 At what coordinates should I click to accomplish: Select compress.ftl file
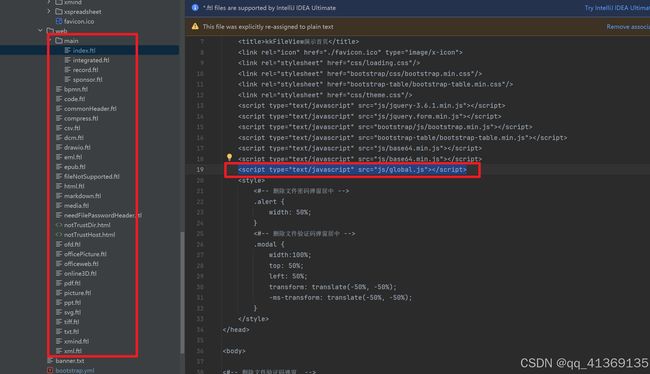tap(81, 118)
